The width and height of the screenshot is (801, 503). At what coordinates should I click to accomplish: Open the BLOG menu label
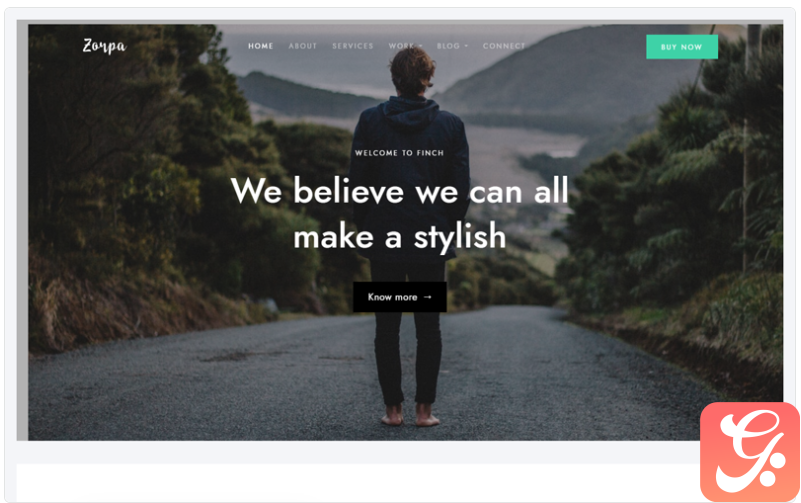tap(448, 46)
